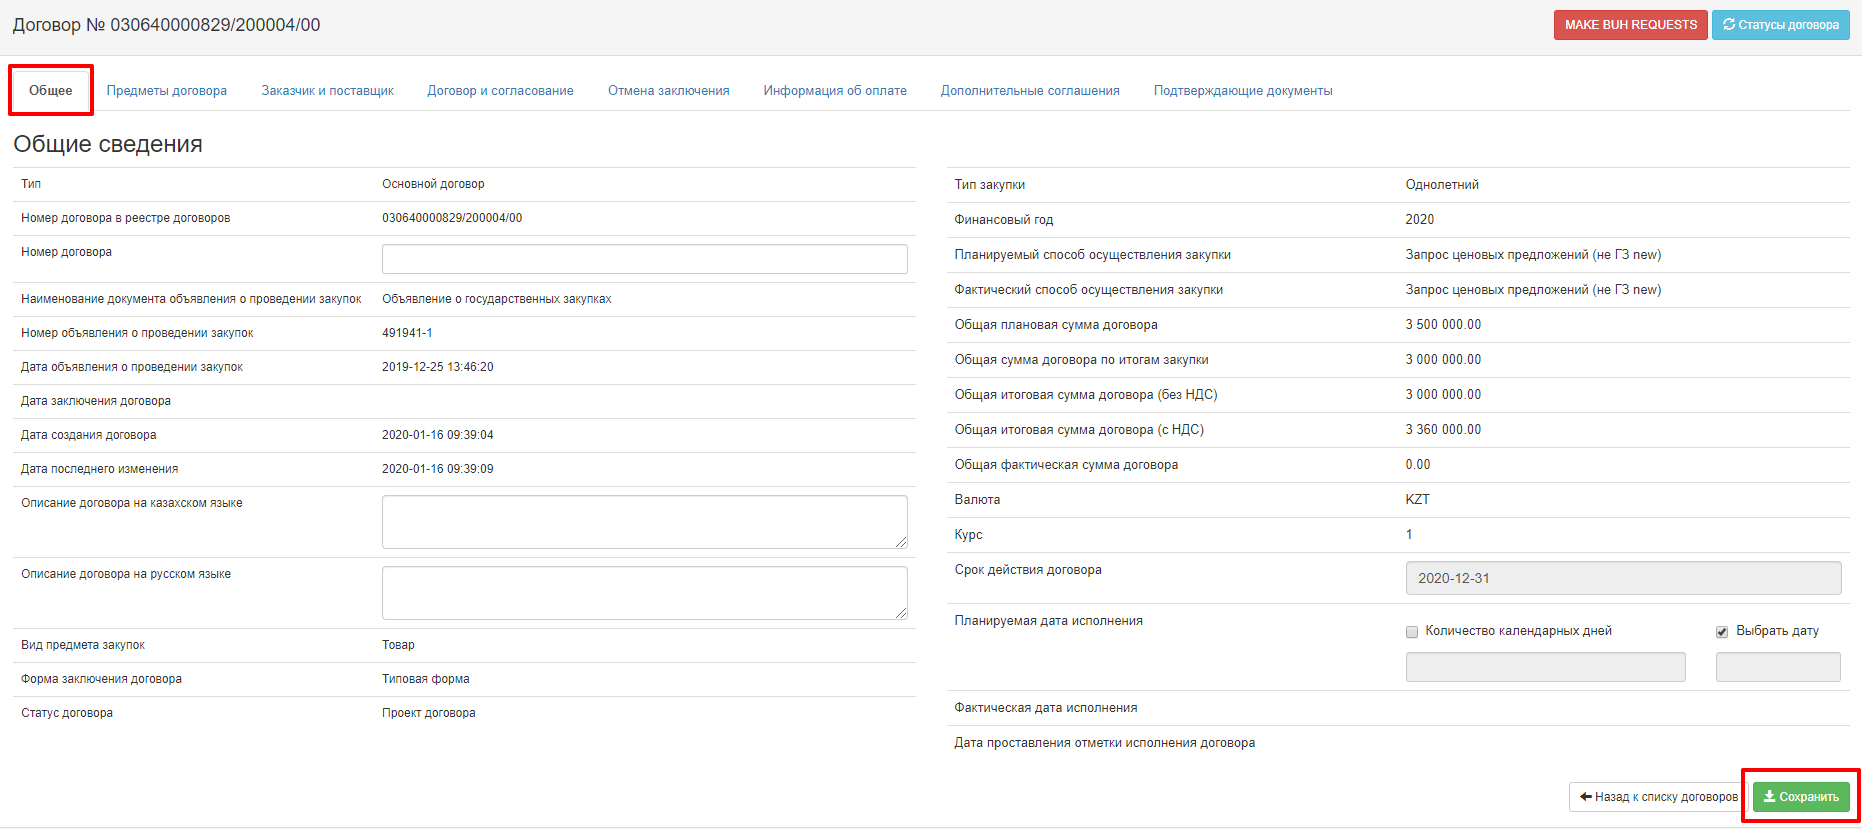Click the MAKE BUH REQUESTS button
Viewport: 1862px width, 833px height.
(x=1630, y=25)
